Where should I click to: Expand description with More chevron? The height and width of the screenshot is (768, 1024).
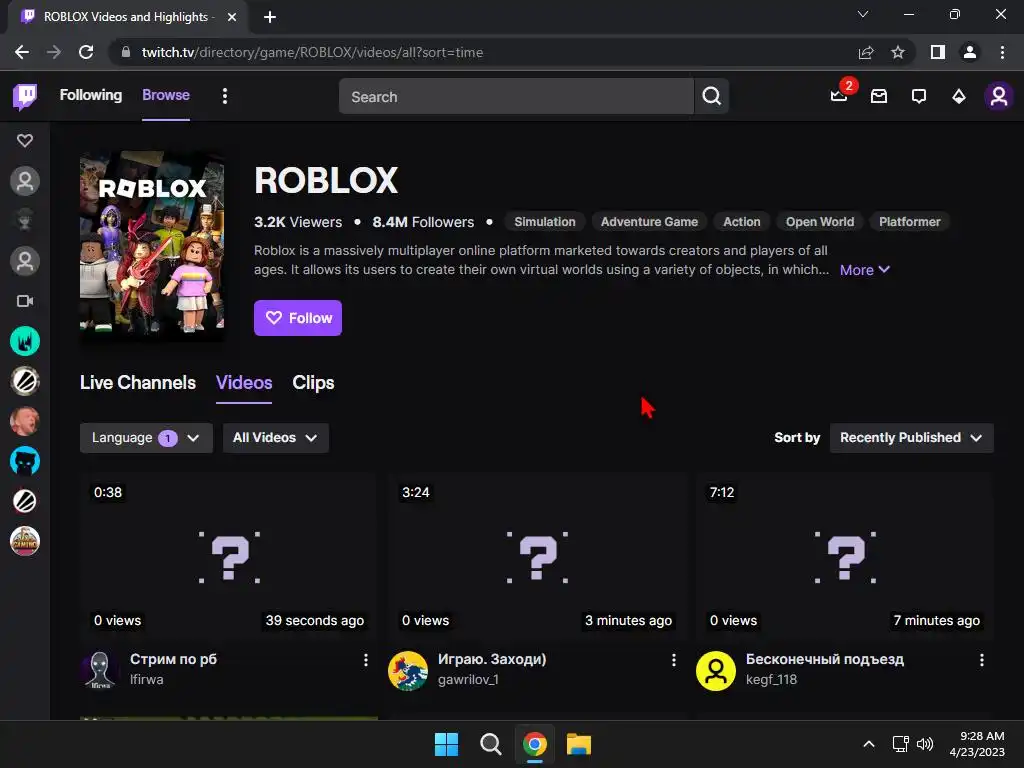pyautogui.click(x=865, y=270)
